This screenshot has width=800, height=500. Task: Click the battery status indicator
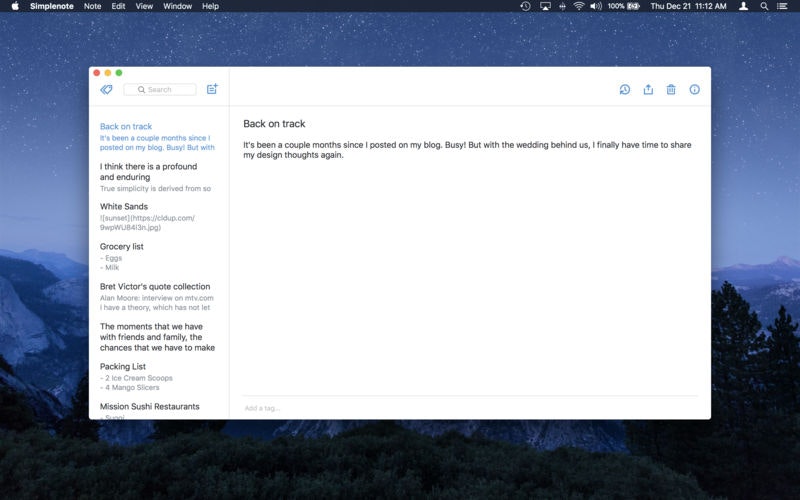coord(623,6)
